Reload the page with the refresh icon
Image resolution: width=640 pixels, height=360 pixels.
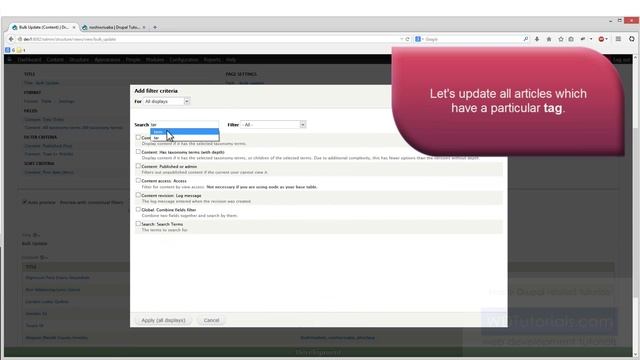(x=407, y=39)
